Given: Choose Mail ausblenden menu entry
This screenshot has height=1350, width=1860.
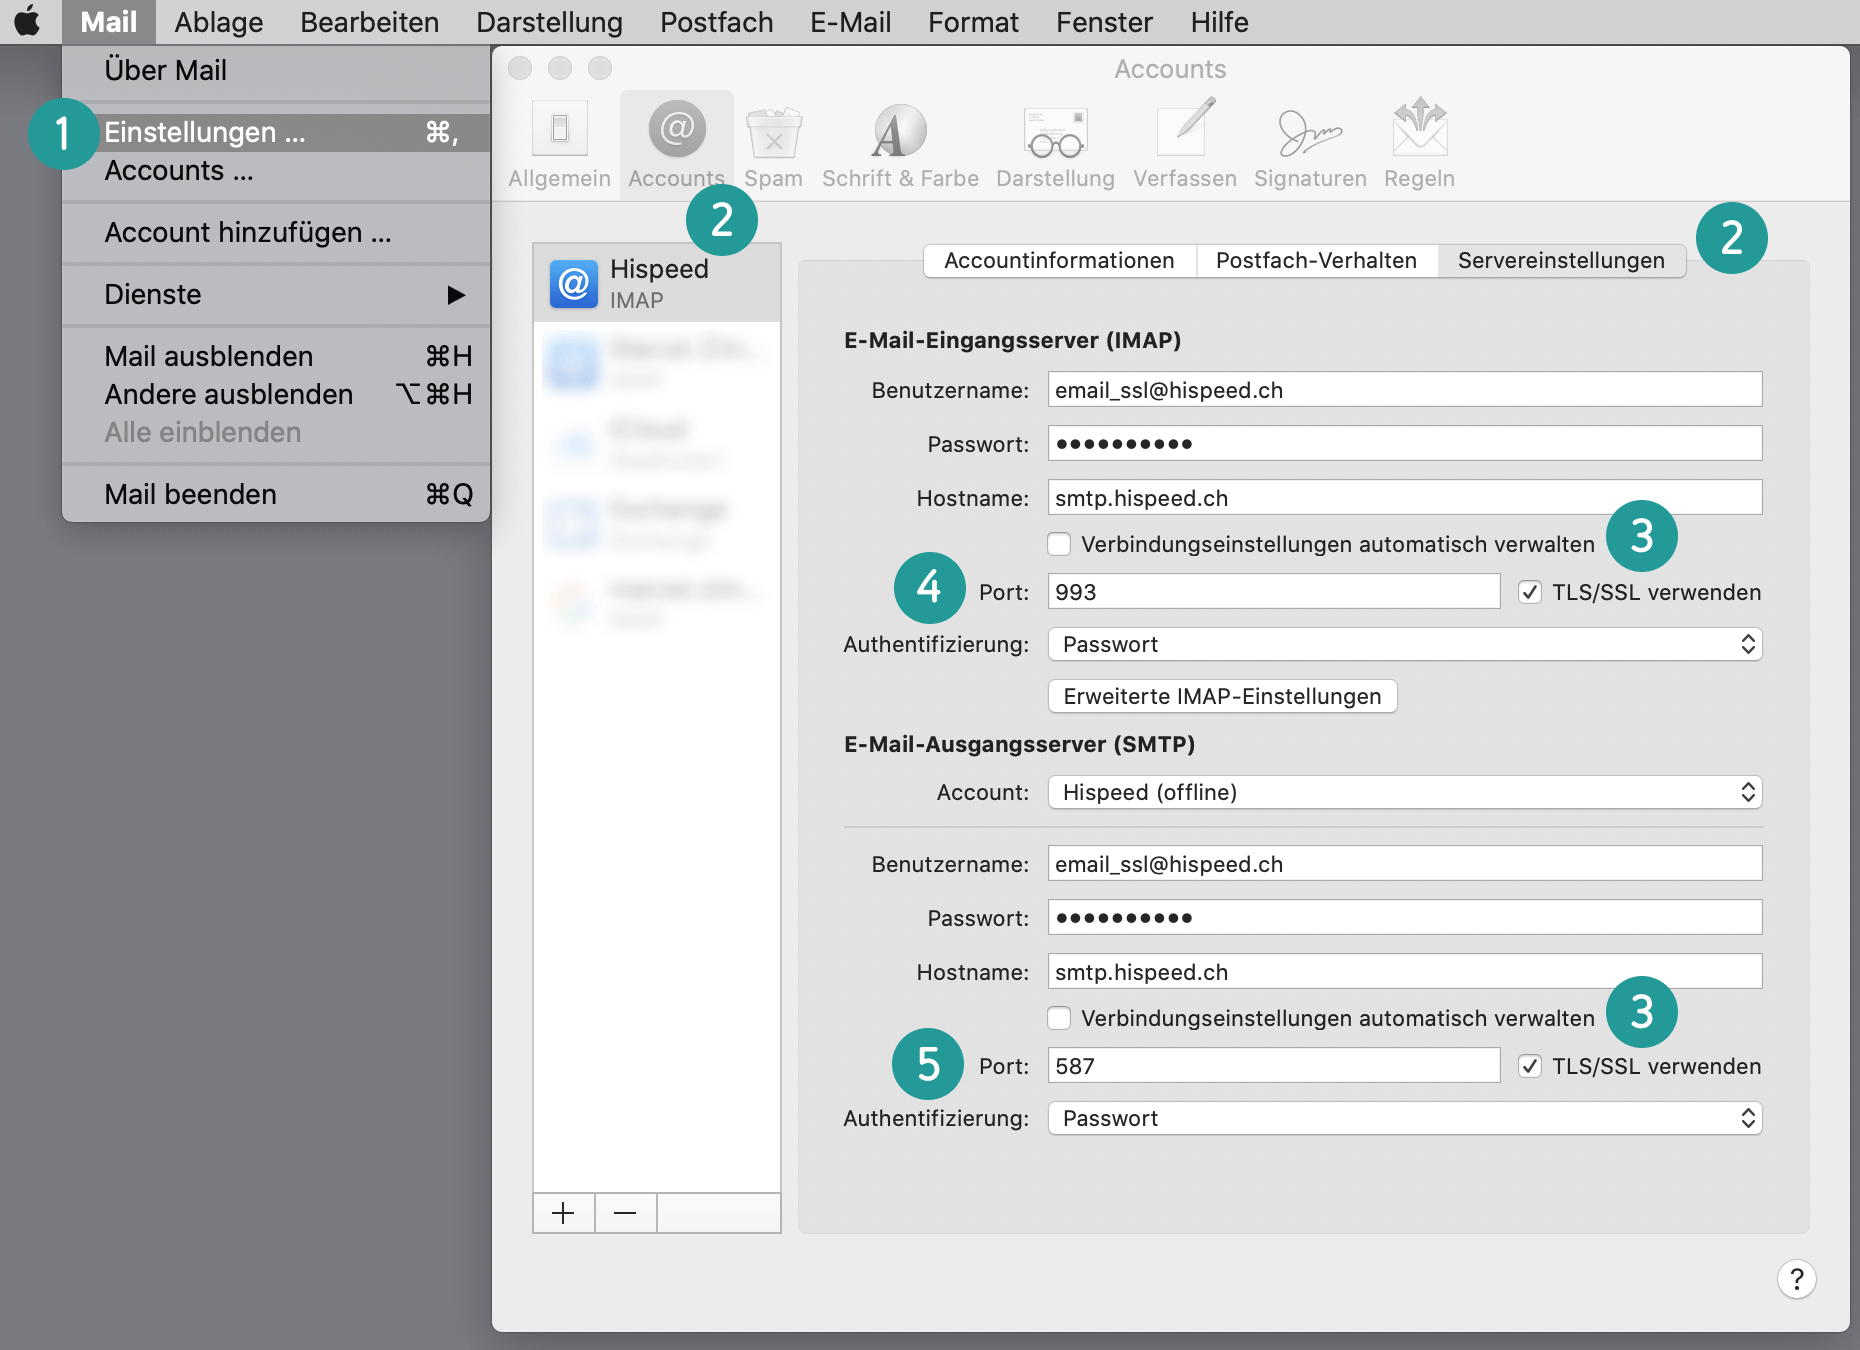Looking at the screenshot, I should pos(276,356).
